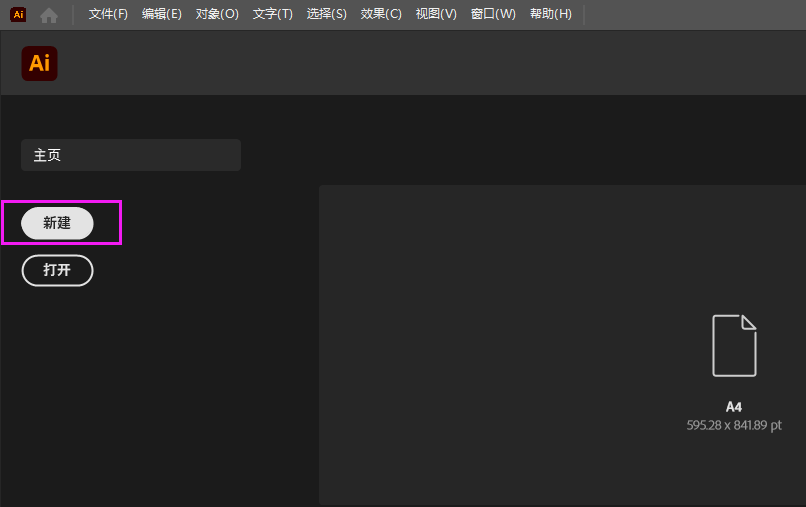This screenshot has height=507, width=806.
Task: Open the 窗口(W) menu
Action: coord(493,14)
